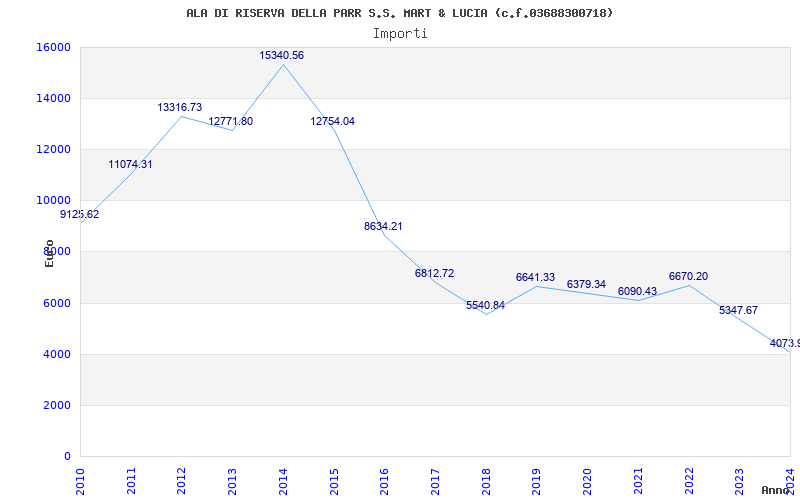
Task: Click the x-axis year 2010
Action: (80, 481)
